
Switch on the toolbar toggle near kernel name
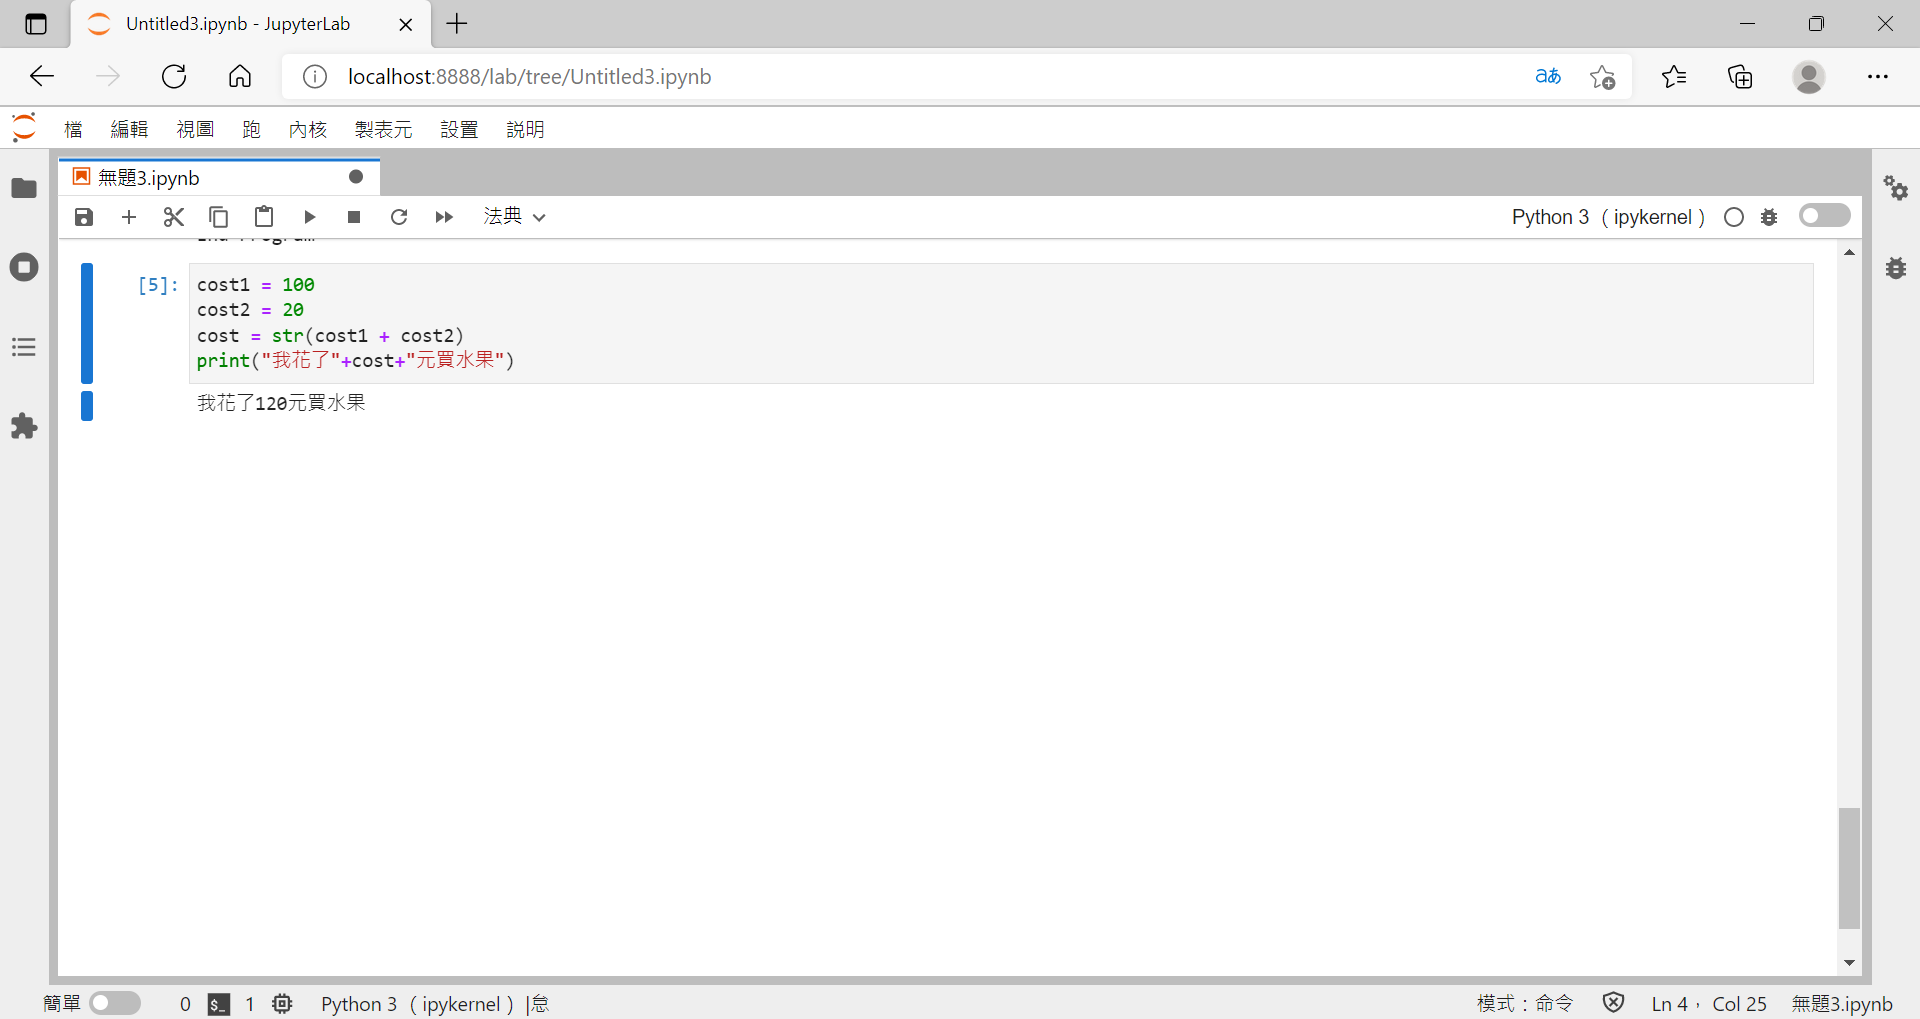(1824, 215)
